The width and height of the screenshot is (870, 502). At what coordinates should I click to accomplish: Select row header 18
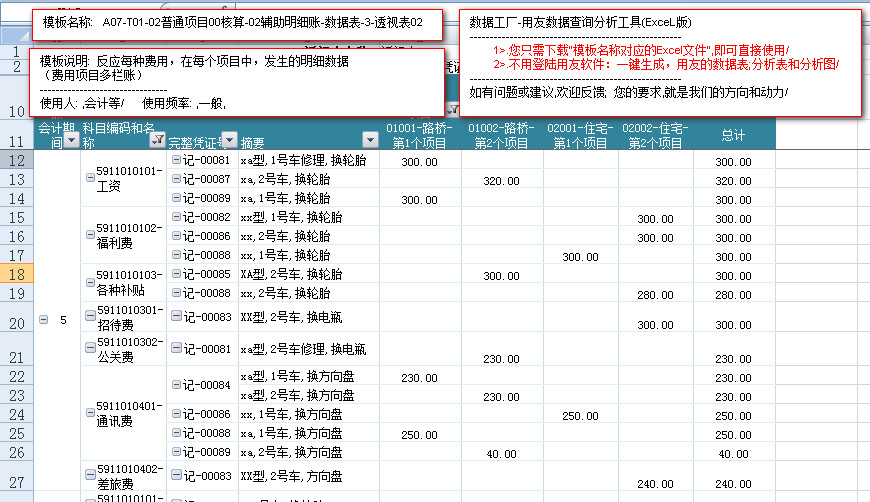[17, 274]
